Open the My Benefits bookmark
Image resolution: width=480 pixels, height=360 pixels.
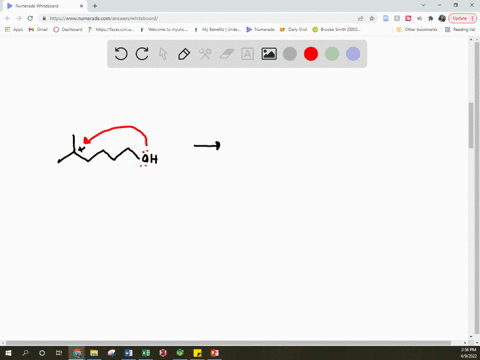tap(217, 29)
